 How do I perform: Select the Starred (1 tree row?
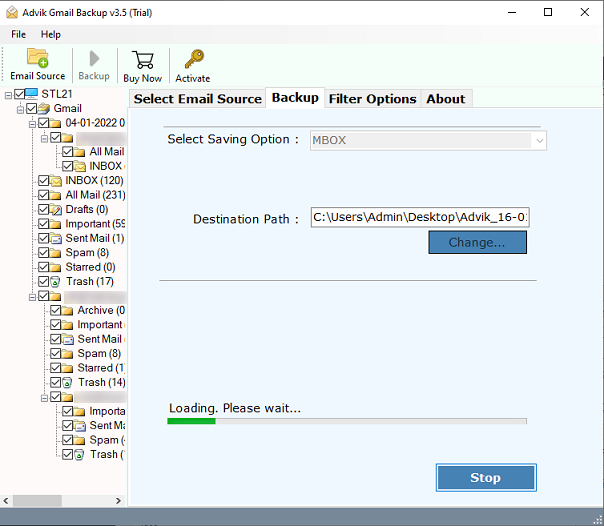pyautogui.click(x=101, y=368)
